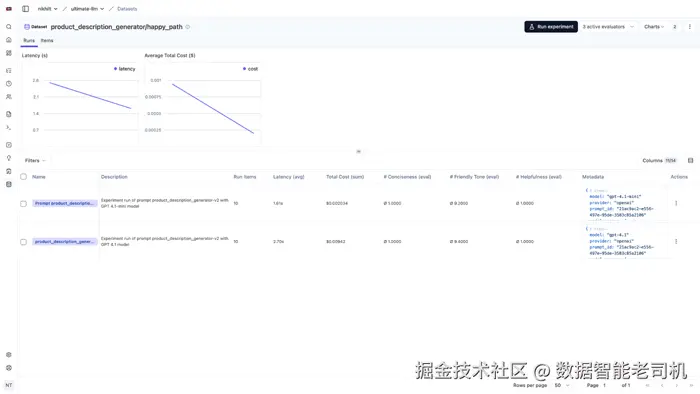The image size is (700, 394).
Task: Expand the Filters dropdown
Action: coord(35,161)
